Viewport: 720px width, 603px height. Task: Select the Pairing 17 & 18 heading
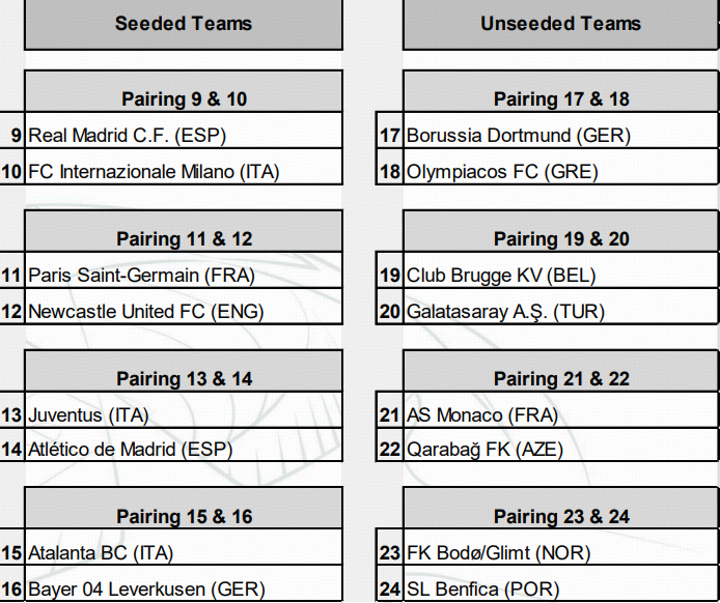[561, 99]
